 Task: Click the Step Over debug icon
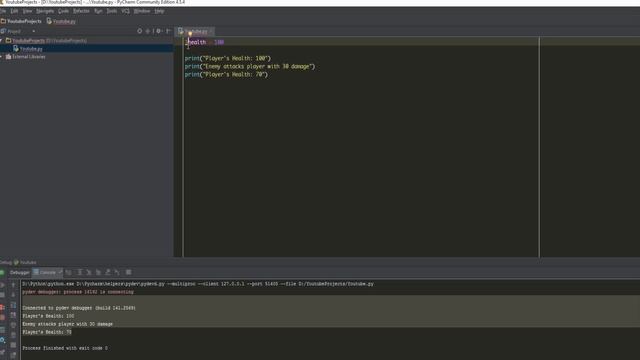[x=80, y=272]
